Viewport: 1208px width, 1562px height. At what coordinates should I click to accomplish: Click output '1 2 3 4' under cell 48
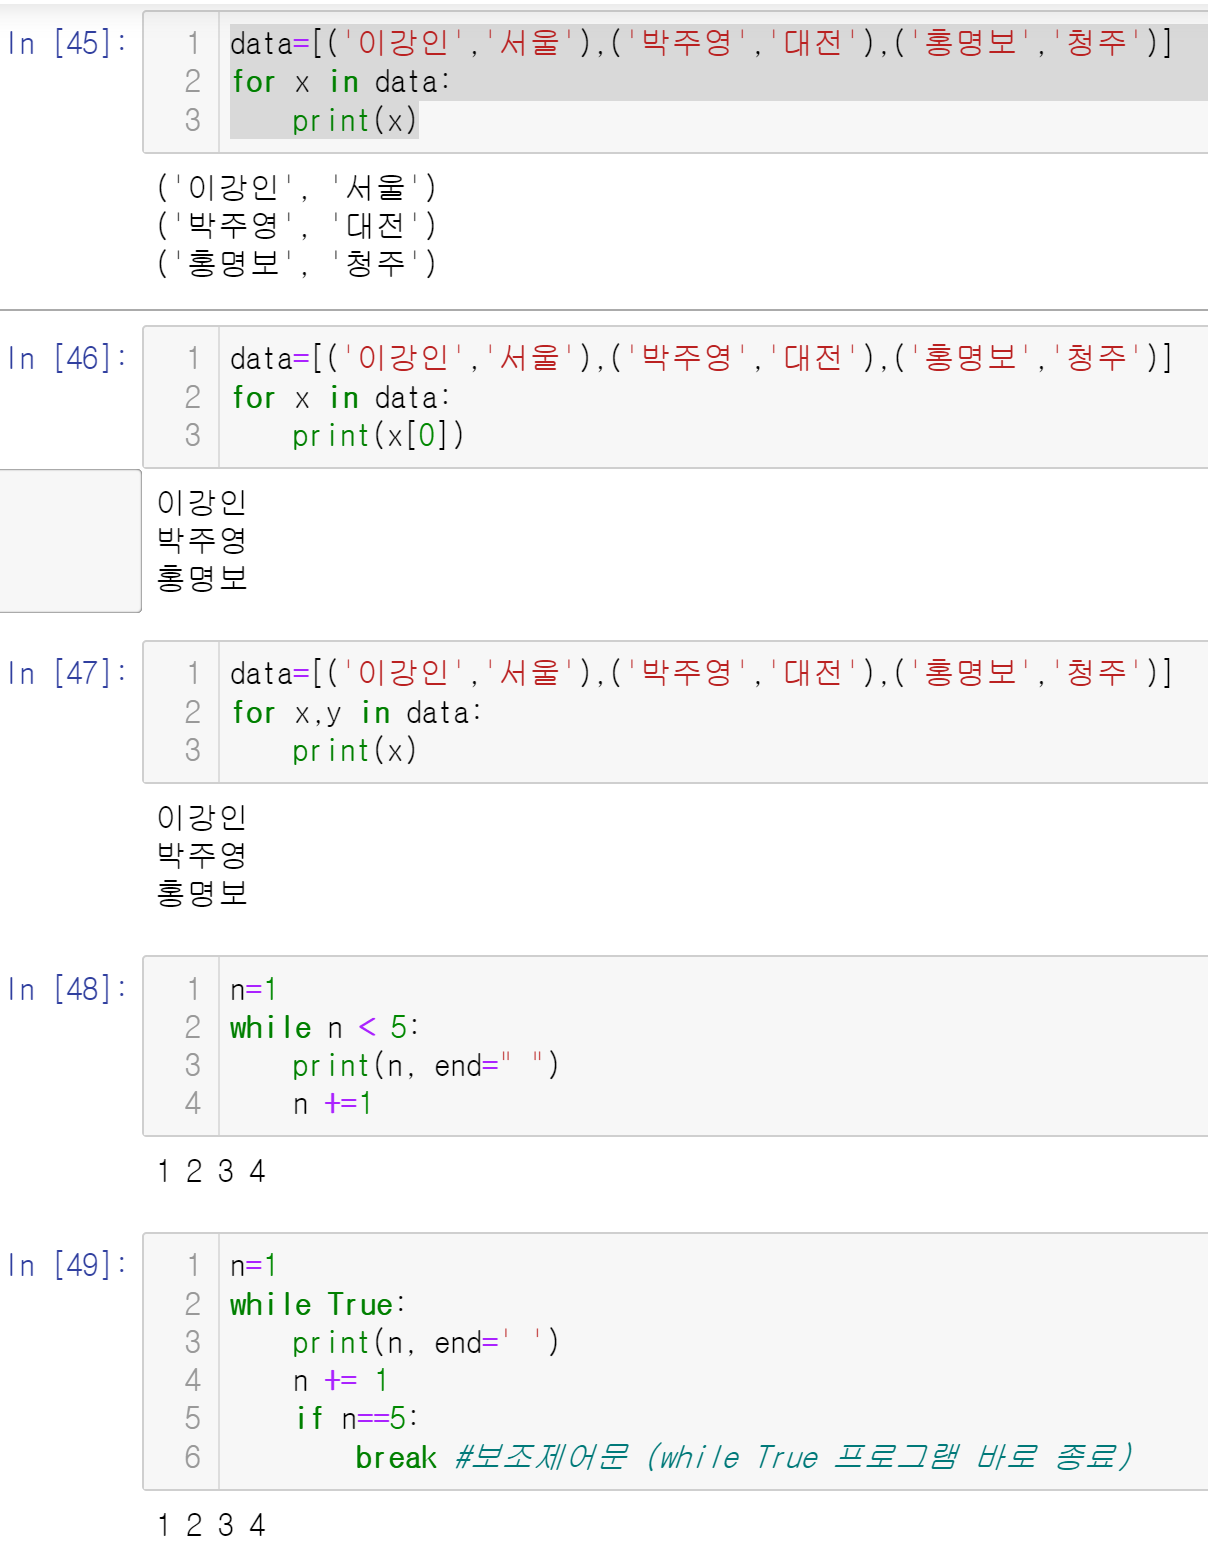click(x=211, y=1171)
